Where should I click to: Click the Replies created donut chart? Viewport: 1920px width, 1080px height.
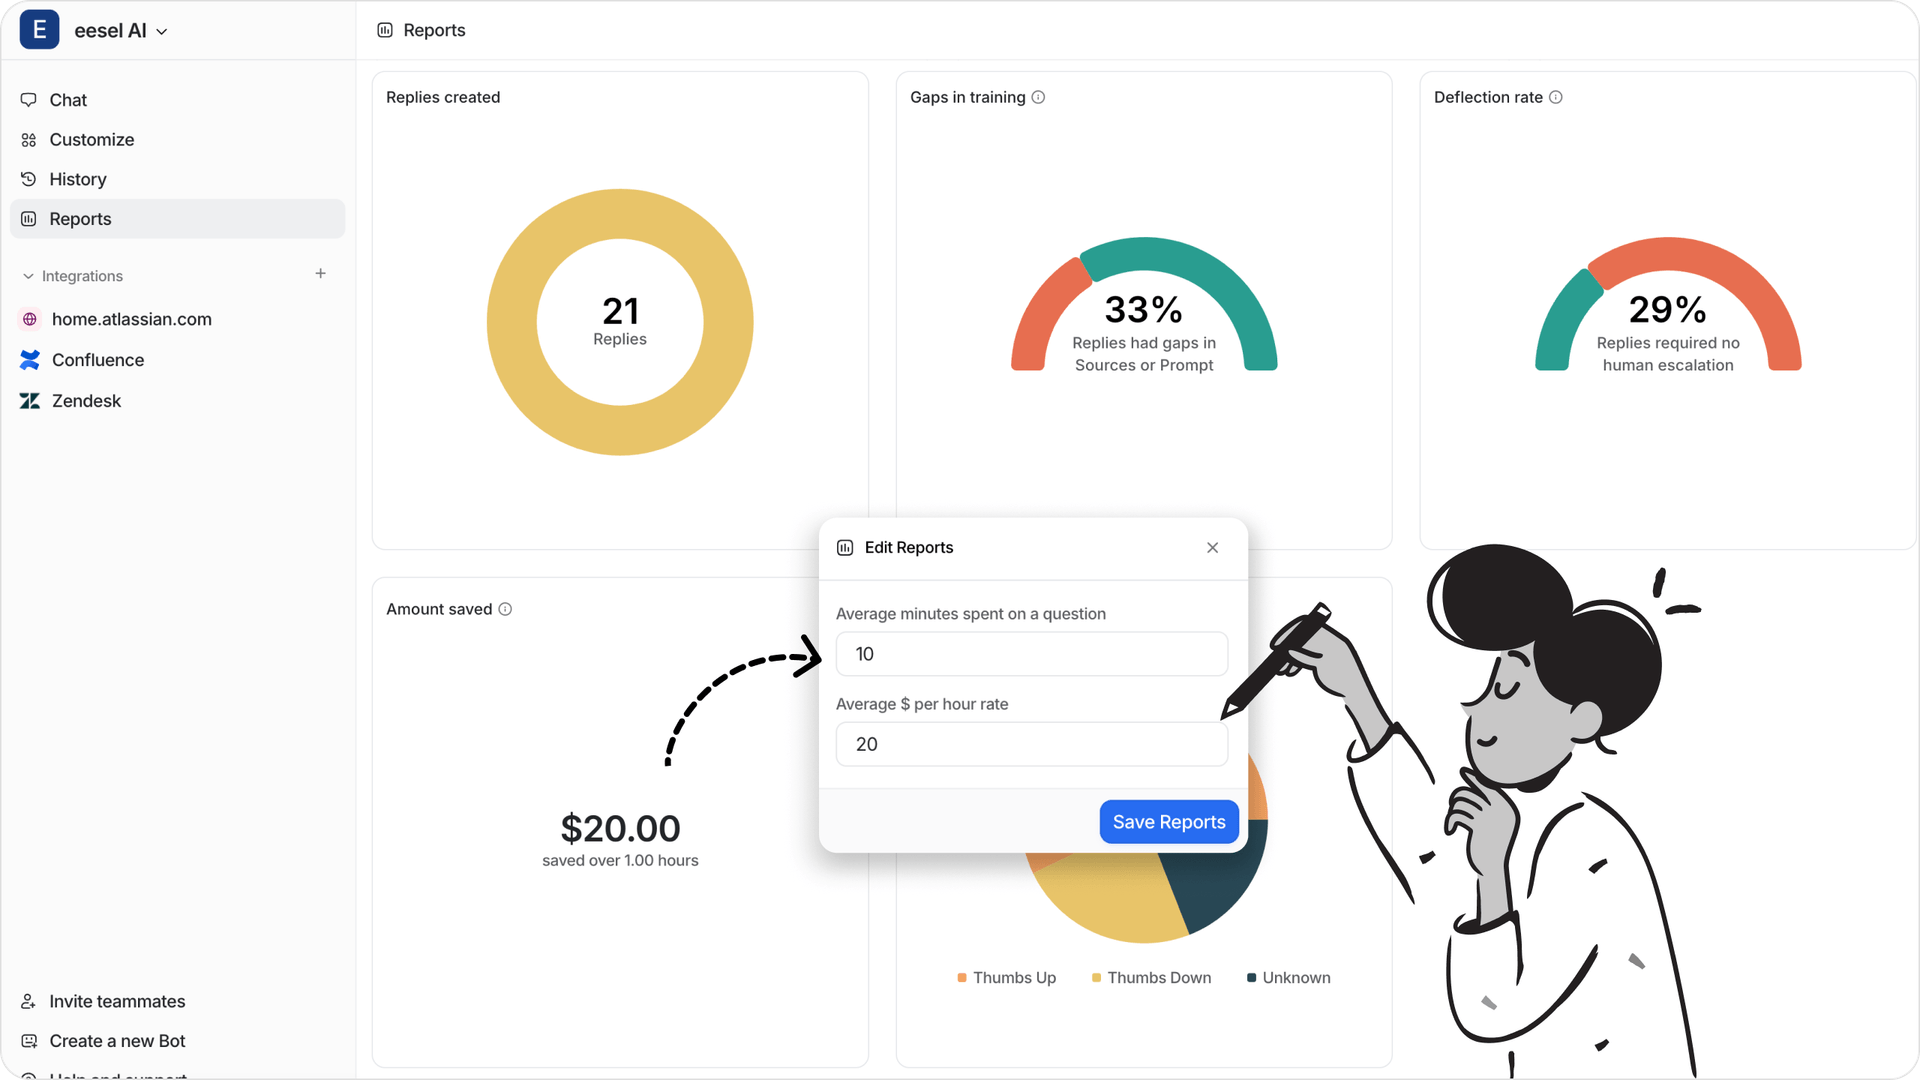pyautogui.click(x=620, y=322)
